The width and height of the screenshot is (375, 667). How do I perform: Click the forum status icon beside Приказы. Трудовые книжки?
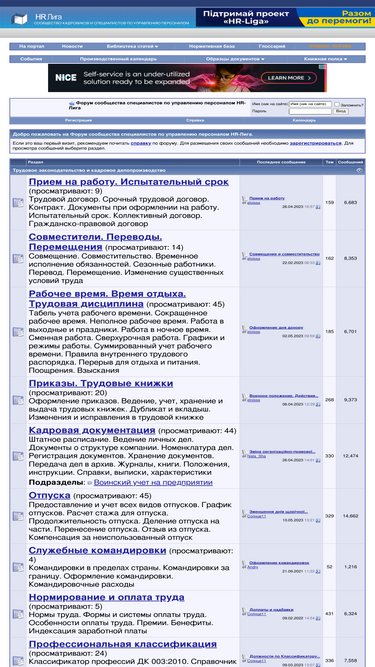point(18,400)
